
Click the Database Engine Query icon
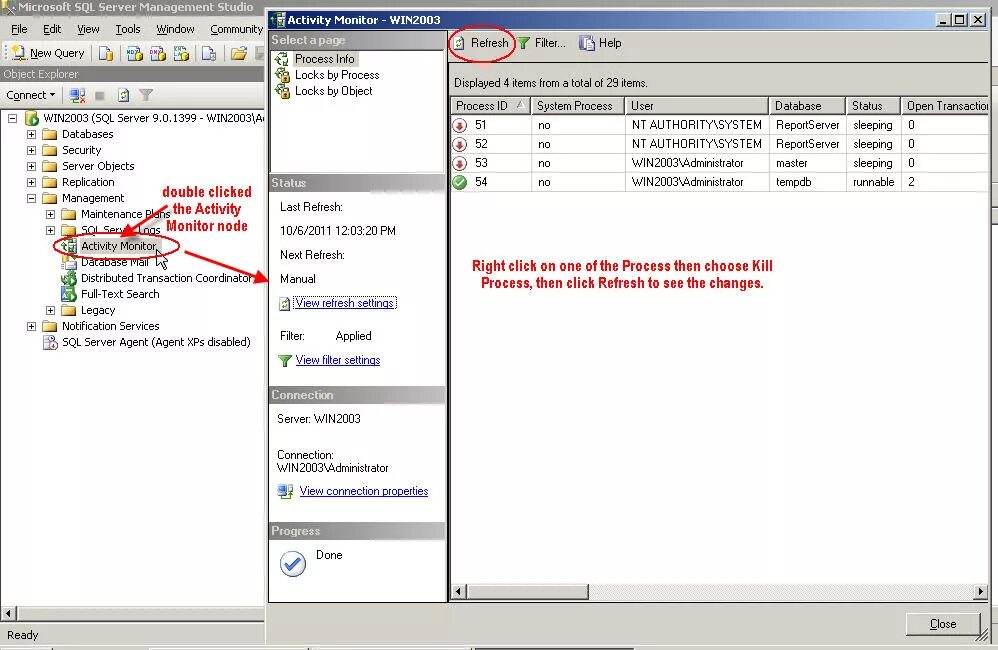(x=106, y=53)
